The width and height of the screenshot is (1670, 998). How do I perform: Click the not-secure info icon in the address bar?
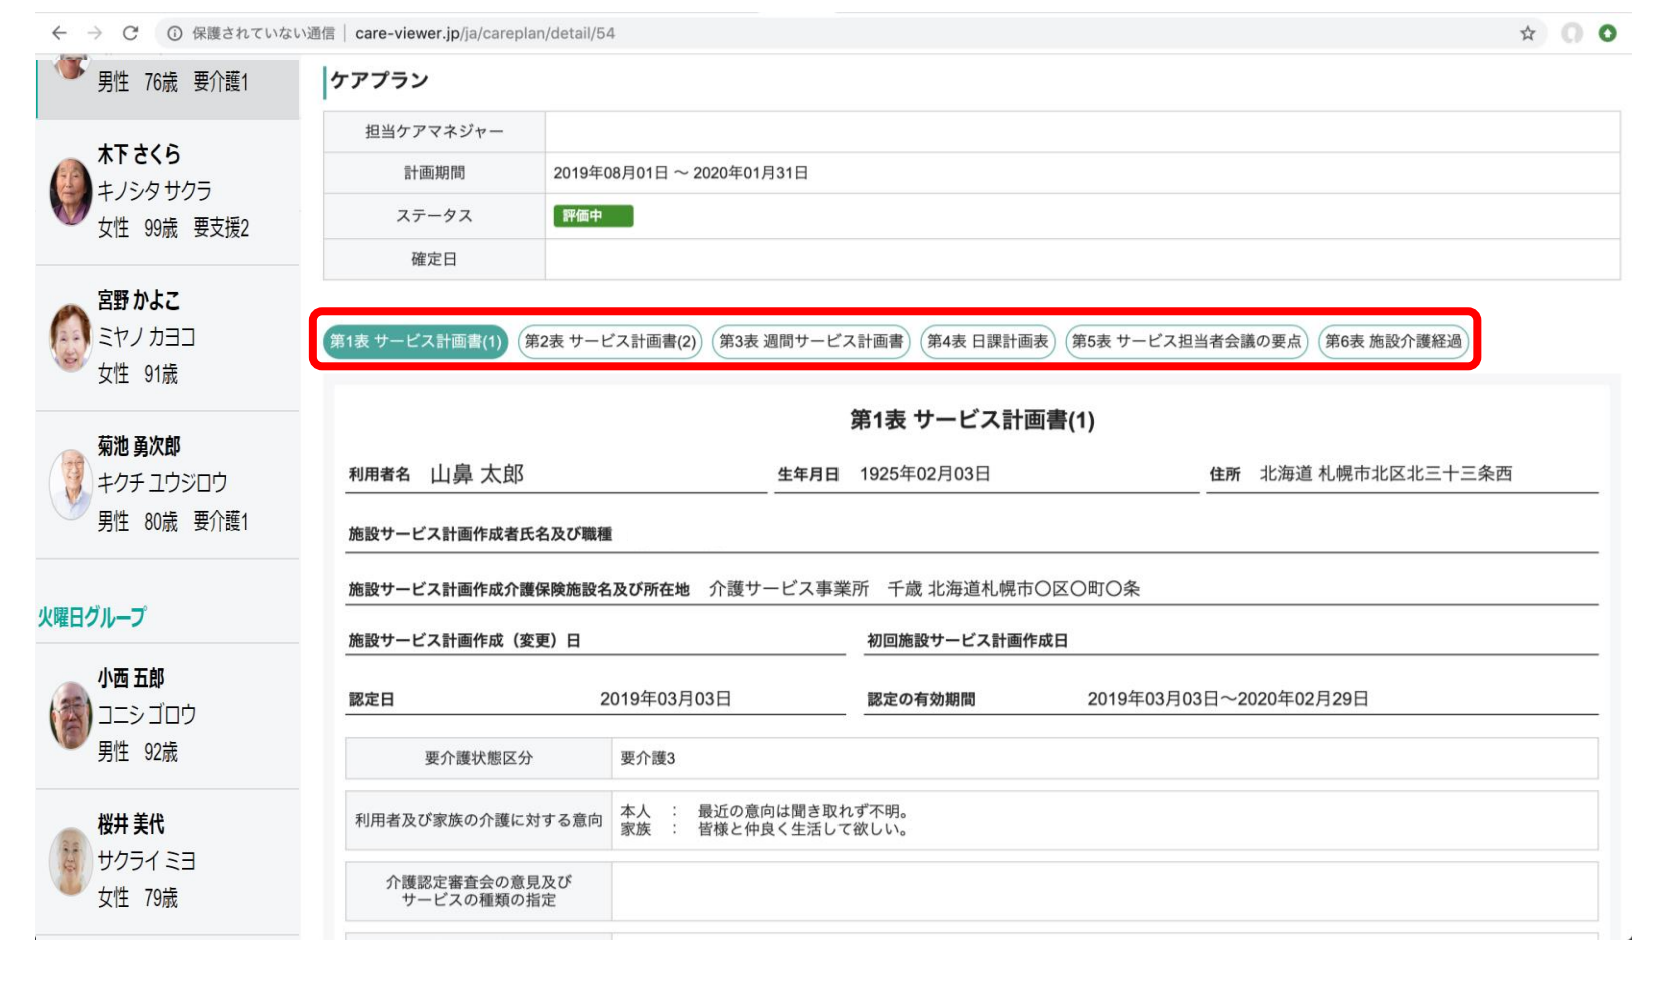click(175, 33)
